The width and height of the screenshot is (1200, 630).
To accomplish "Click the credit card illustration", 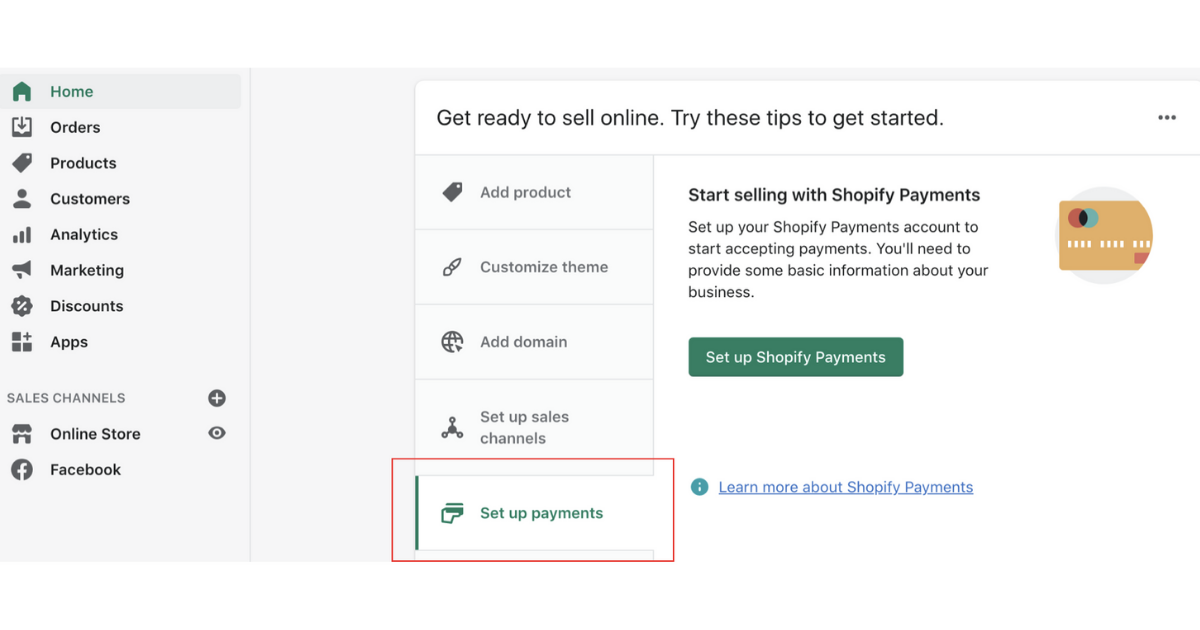I will 1104,236.
